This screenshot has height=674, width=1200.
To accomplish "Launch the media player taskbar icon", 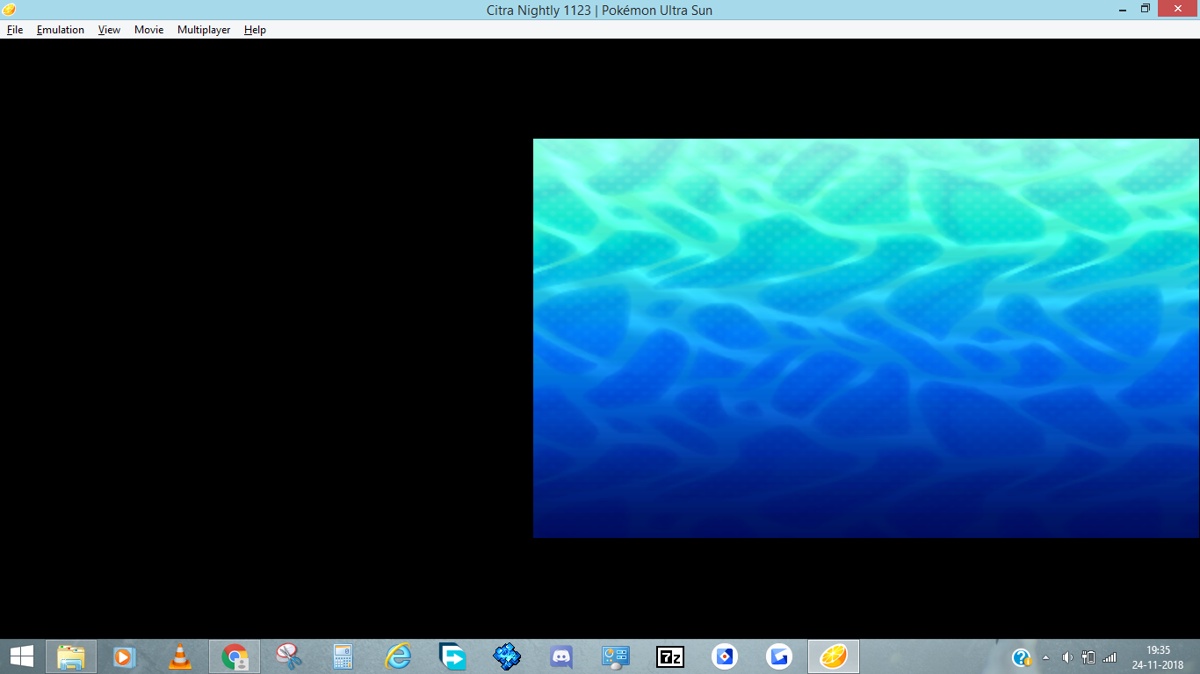I will pyautogui.click(x=124, y=657).
